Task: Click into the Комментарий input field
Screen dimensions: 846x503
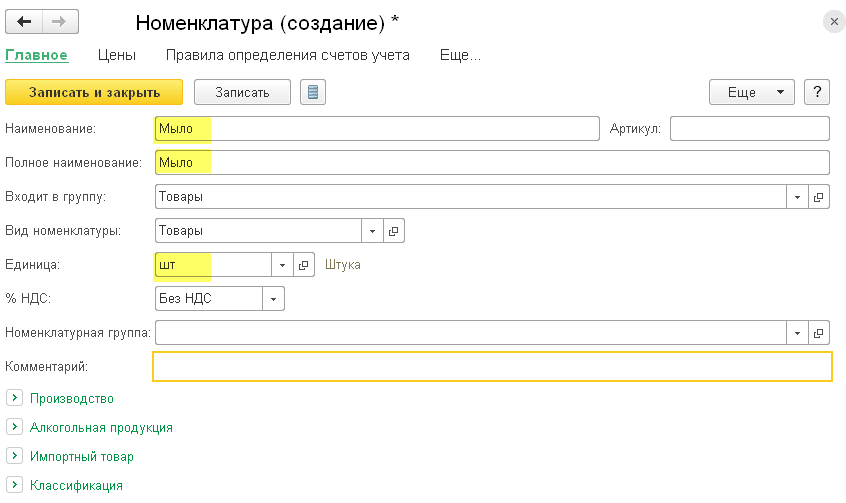Action: [491, 367]
